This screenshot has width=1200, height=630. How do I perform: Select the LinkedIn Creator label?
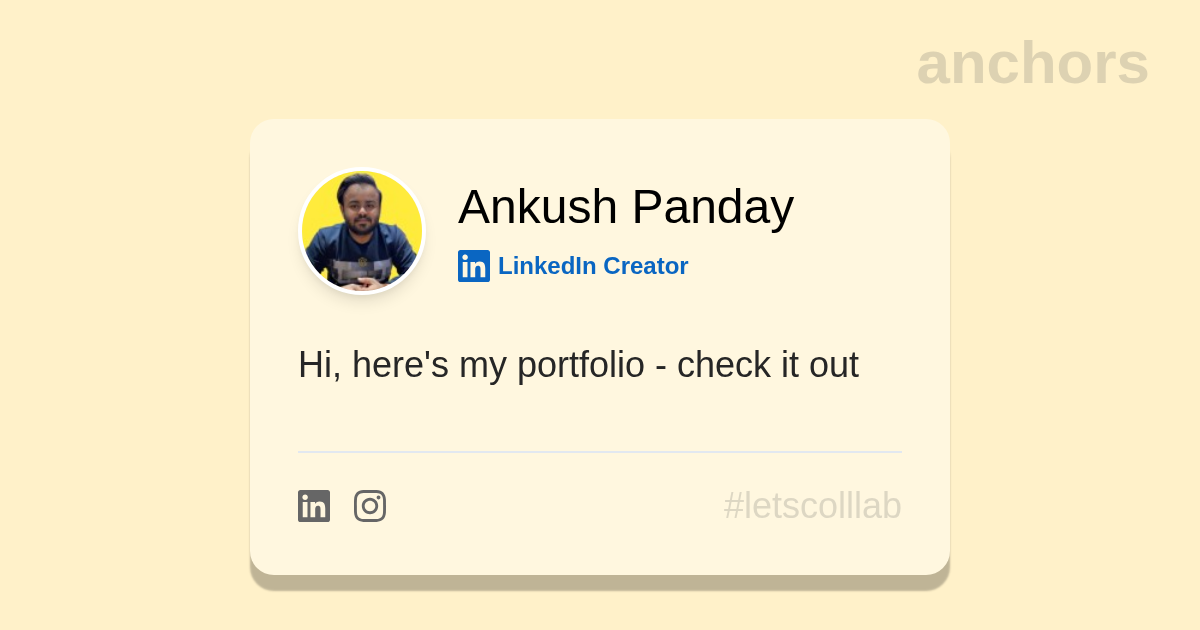click(592, 266)
